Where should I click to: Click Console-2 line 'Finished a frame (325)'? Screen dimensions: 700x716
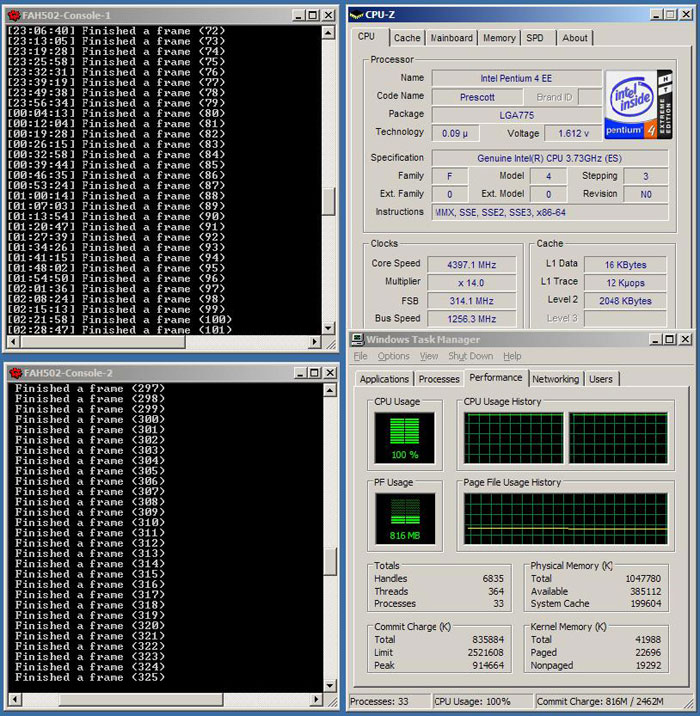click(x=90, y=677)
